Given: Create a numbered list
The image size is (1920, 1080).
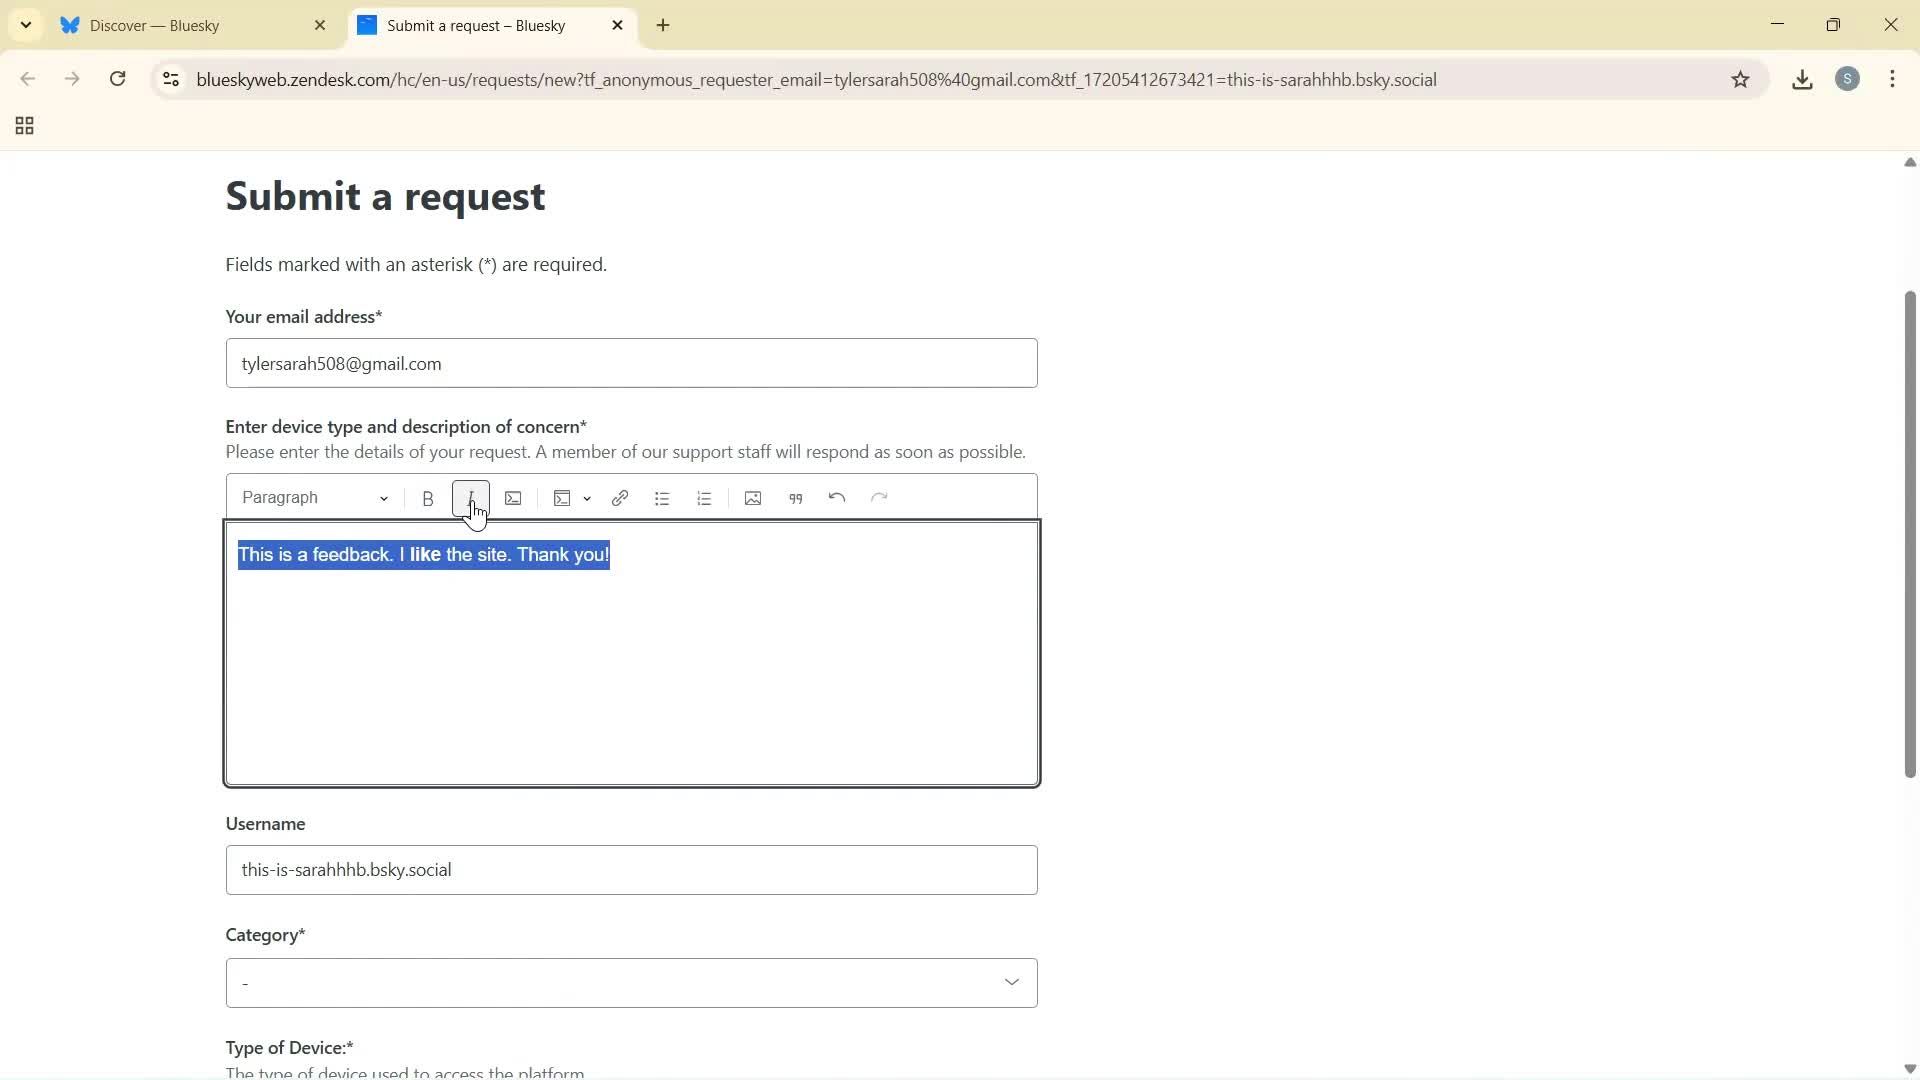Looking at the screenshot, I should pos(704,497).
